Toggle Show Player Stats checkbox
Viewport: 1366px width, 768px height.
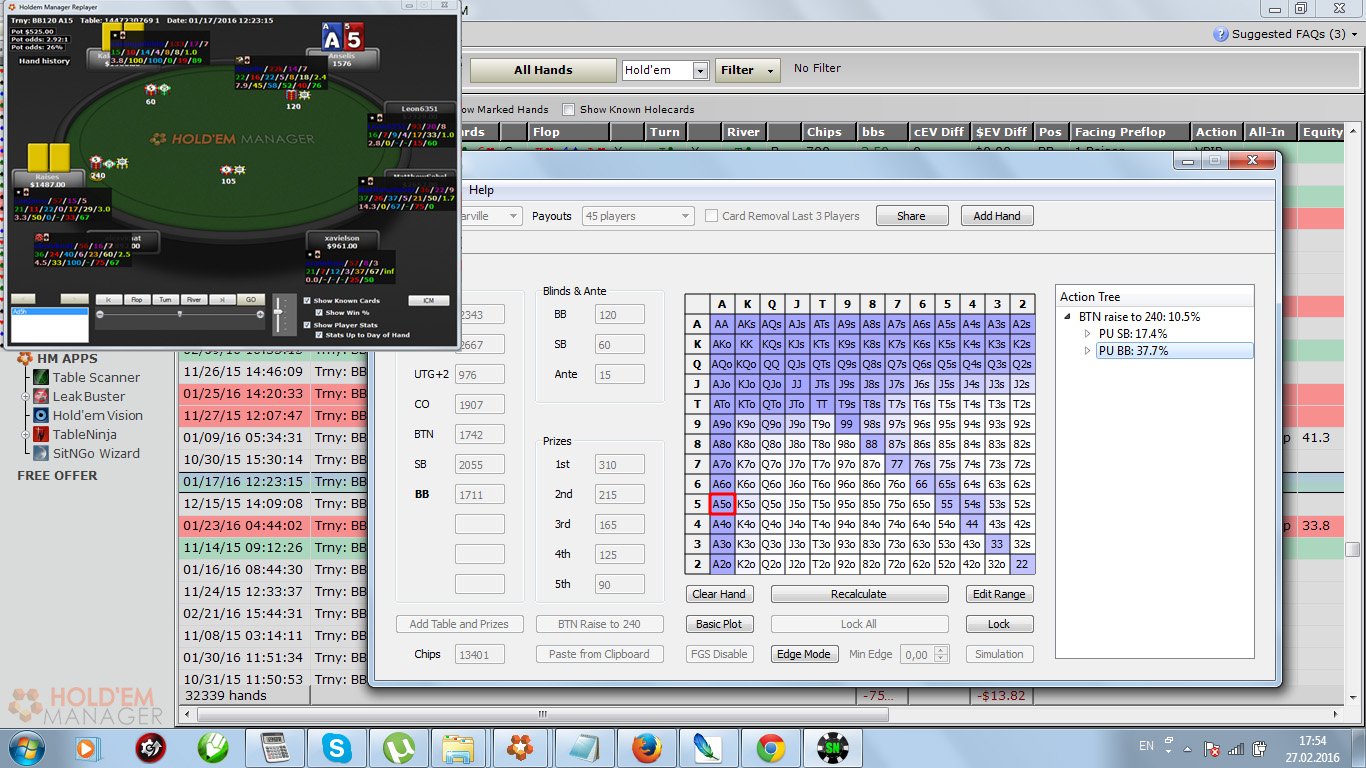point(307,324)
